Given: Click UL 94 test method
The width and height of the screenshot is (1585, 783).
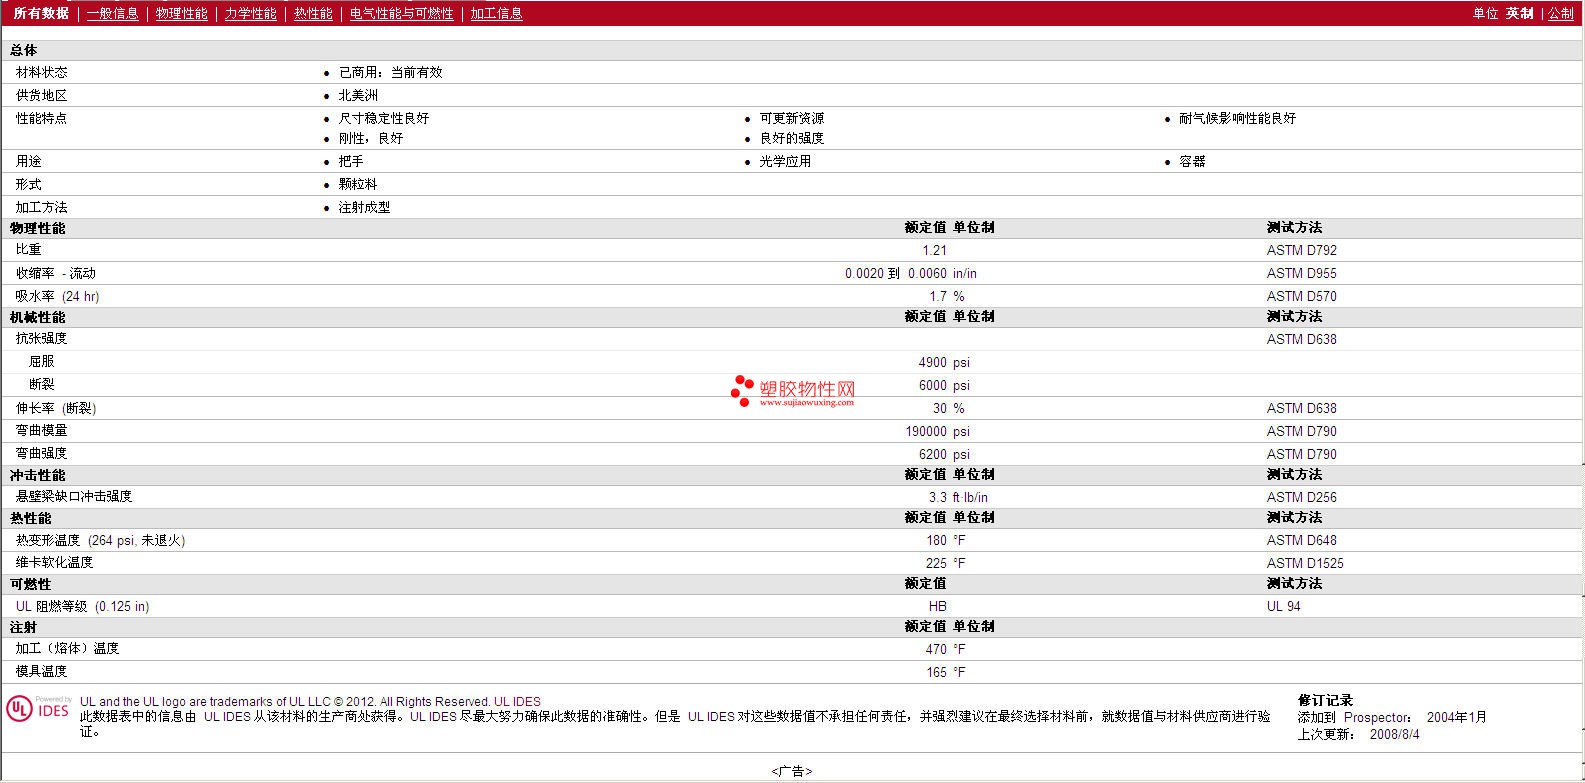Looking at the screenshot, I should 1283,606.
